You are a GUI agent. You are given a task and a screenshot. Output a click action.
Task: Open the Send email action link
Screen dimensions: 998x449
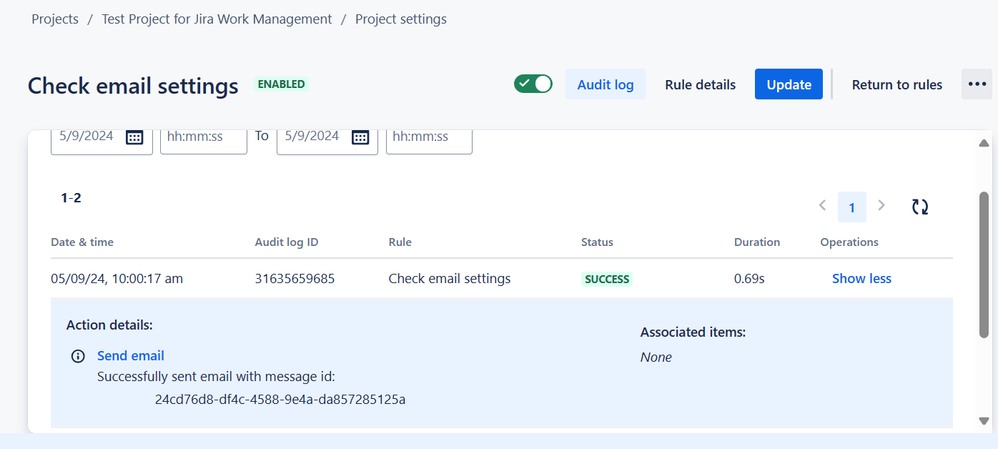[130, 356]
